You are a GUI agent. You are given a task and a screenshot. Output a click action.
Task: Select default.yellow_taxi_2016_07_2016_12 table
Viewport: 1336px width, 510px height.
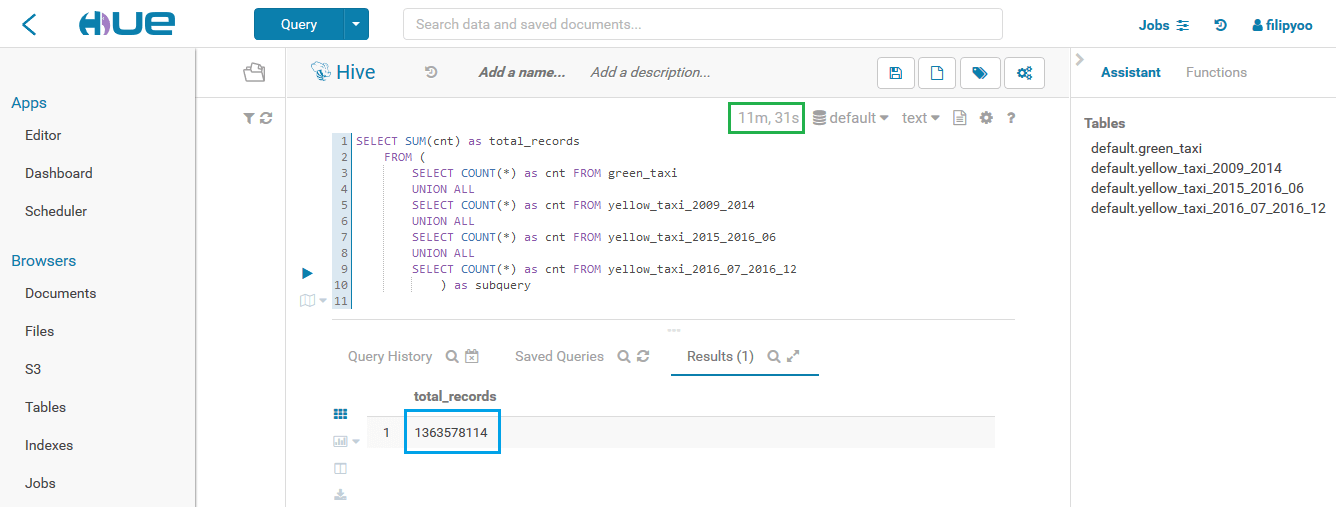pyautogui.click(x=1208, y=208)
